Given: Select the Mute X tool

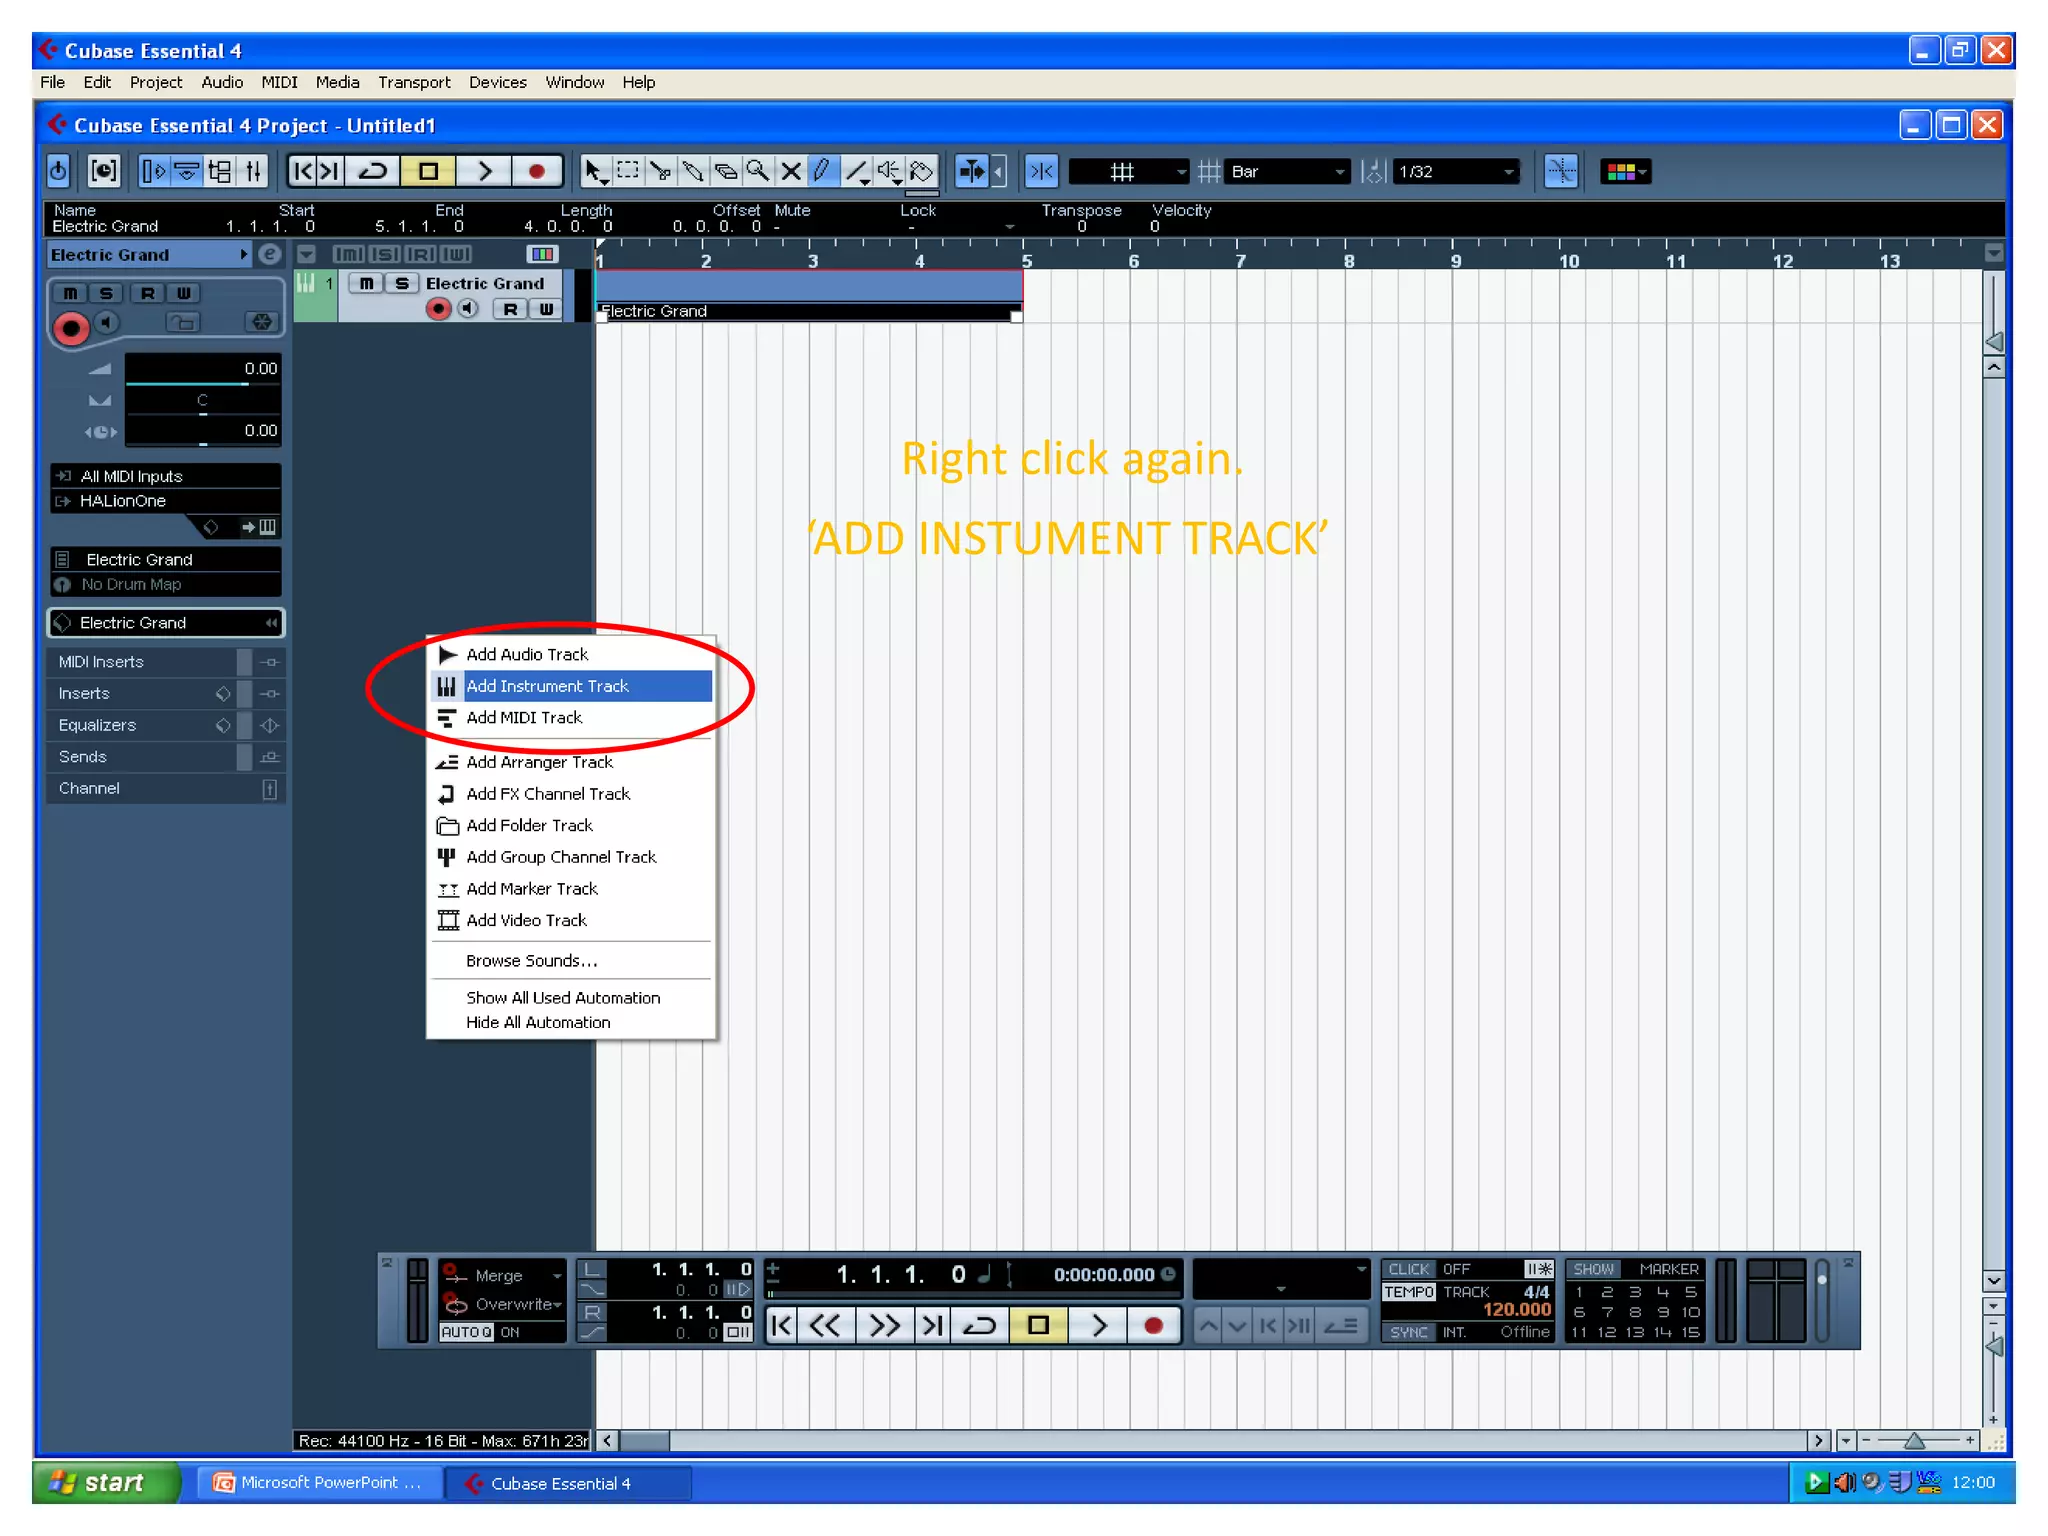Looking at the screenshot, I should [790, 172].
